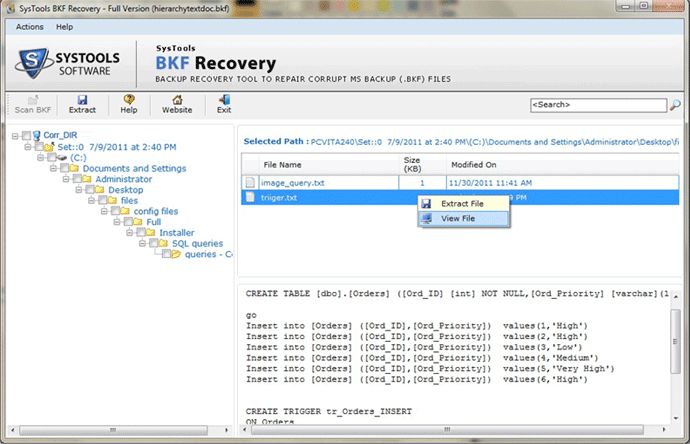Collapse the SQL queries node

(143, 243)
